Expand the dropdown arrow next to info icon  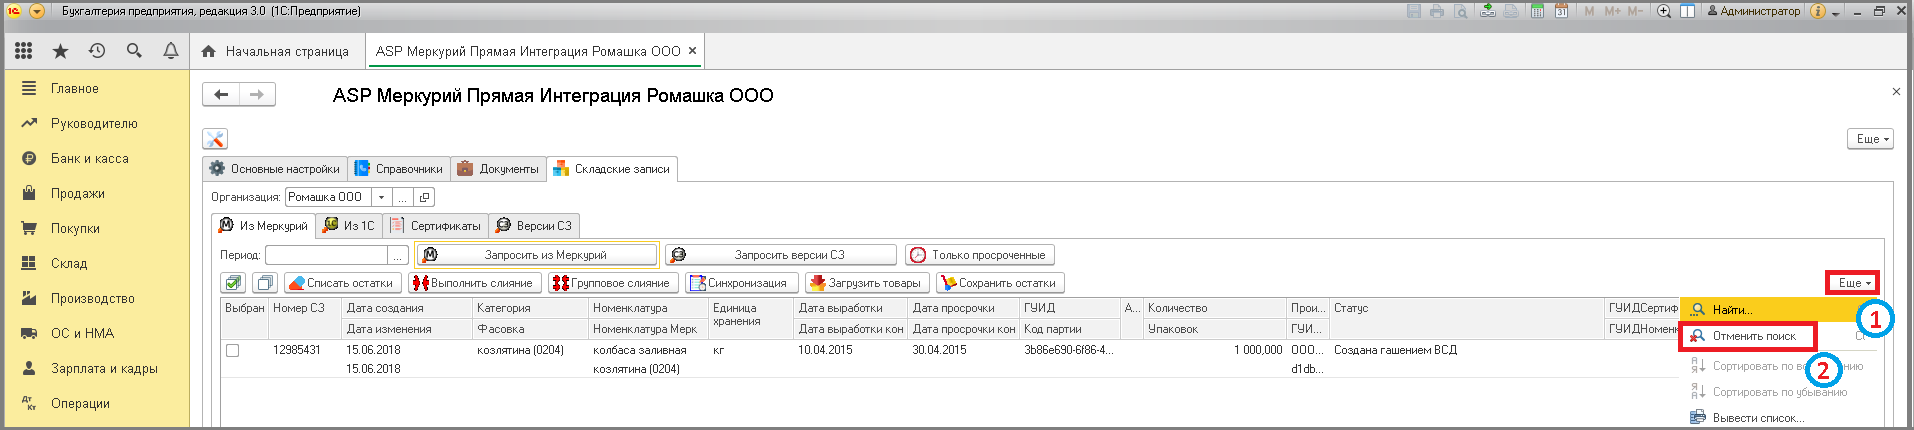pos(1836,12)
